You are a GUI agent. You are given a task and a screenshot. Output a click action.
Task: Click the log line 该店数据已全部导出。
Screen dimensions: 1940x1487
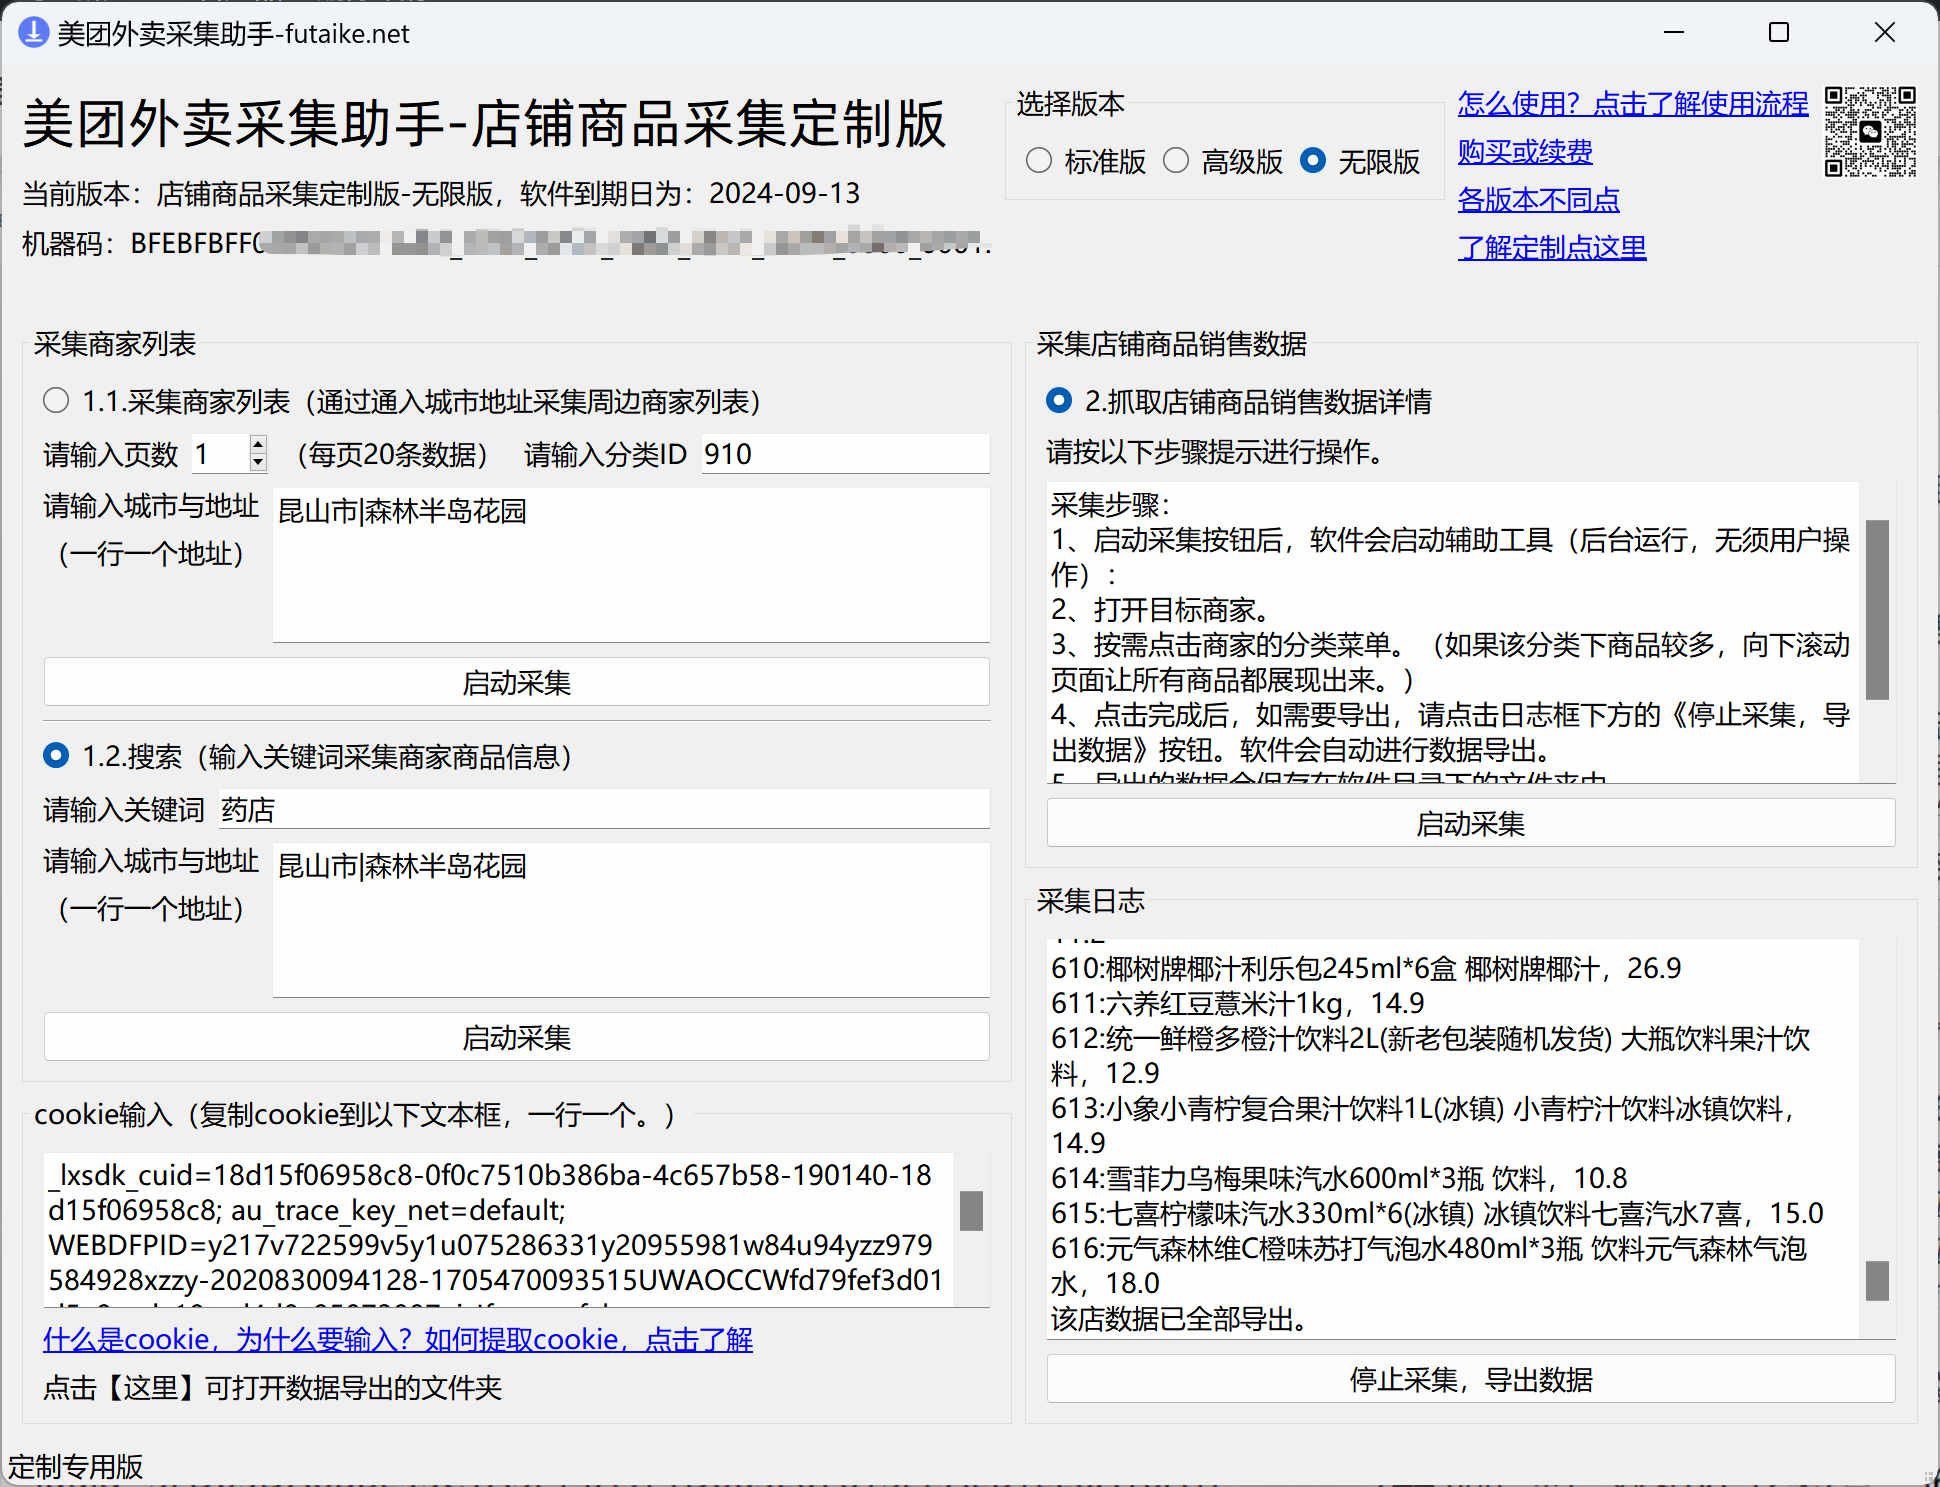[x=1180, y=1319]
